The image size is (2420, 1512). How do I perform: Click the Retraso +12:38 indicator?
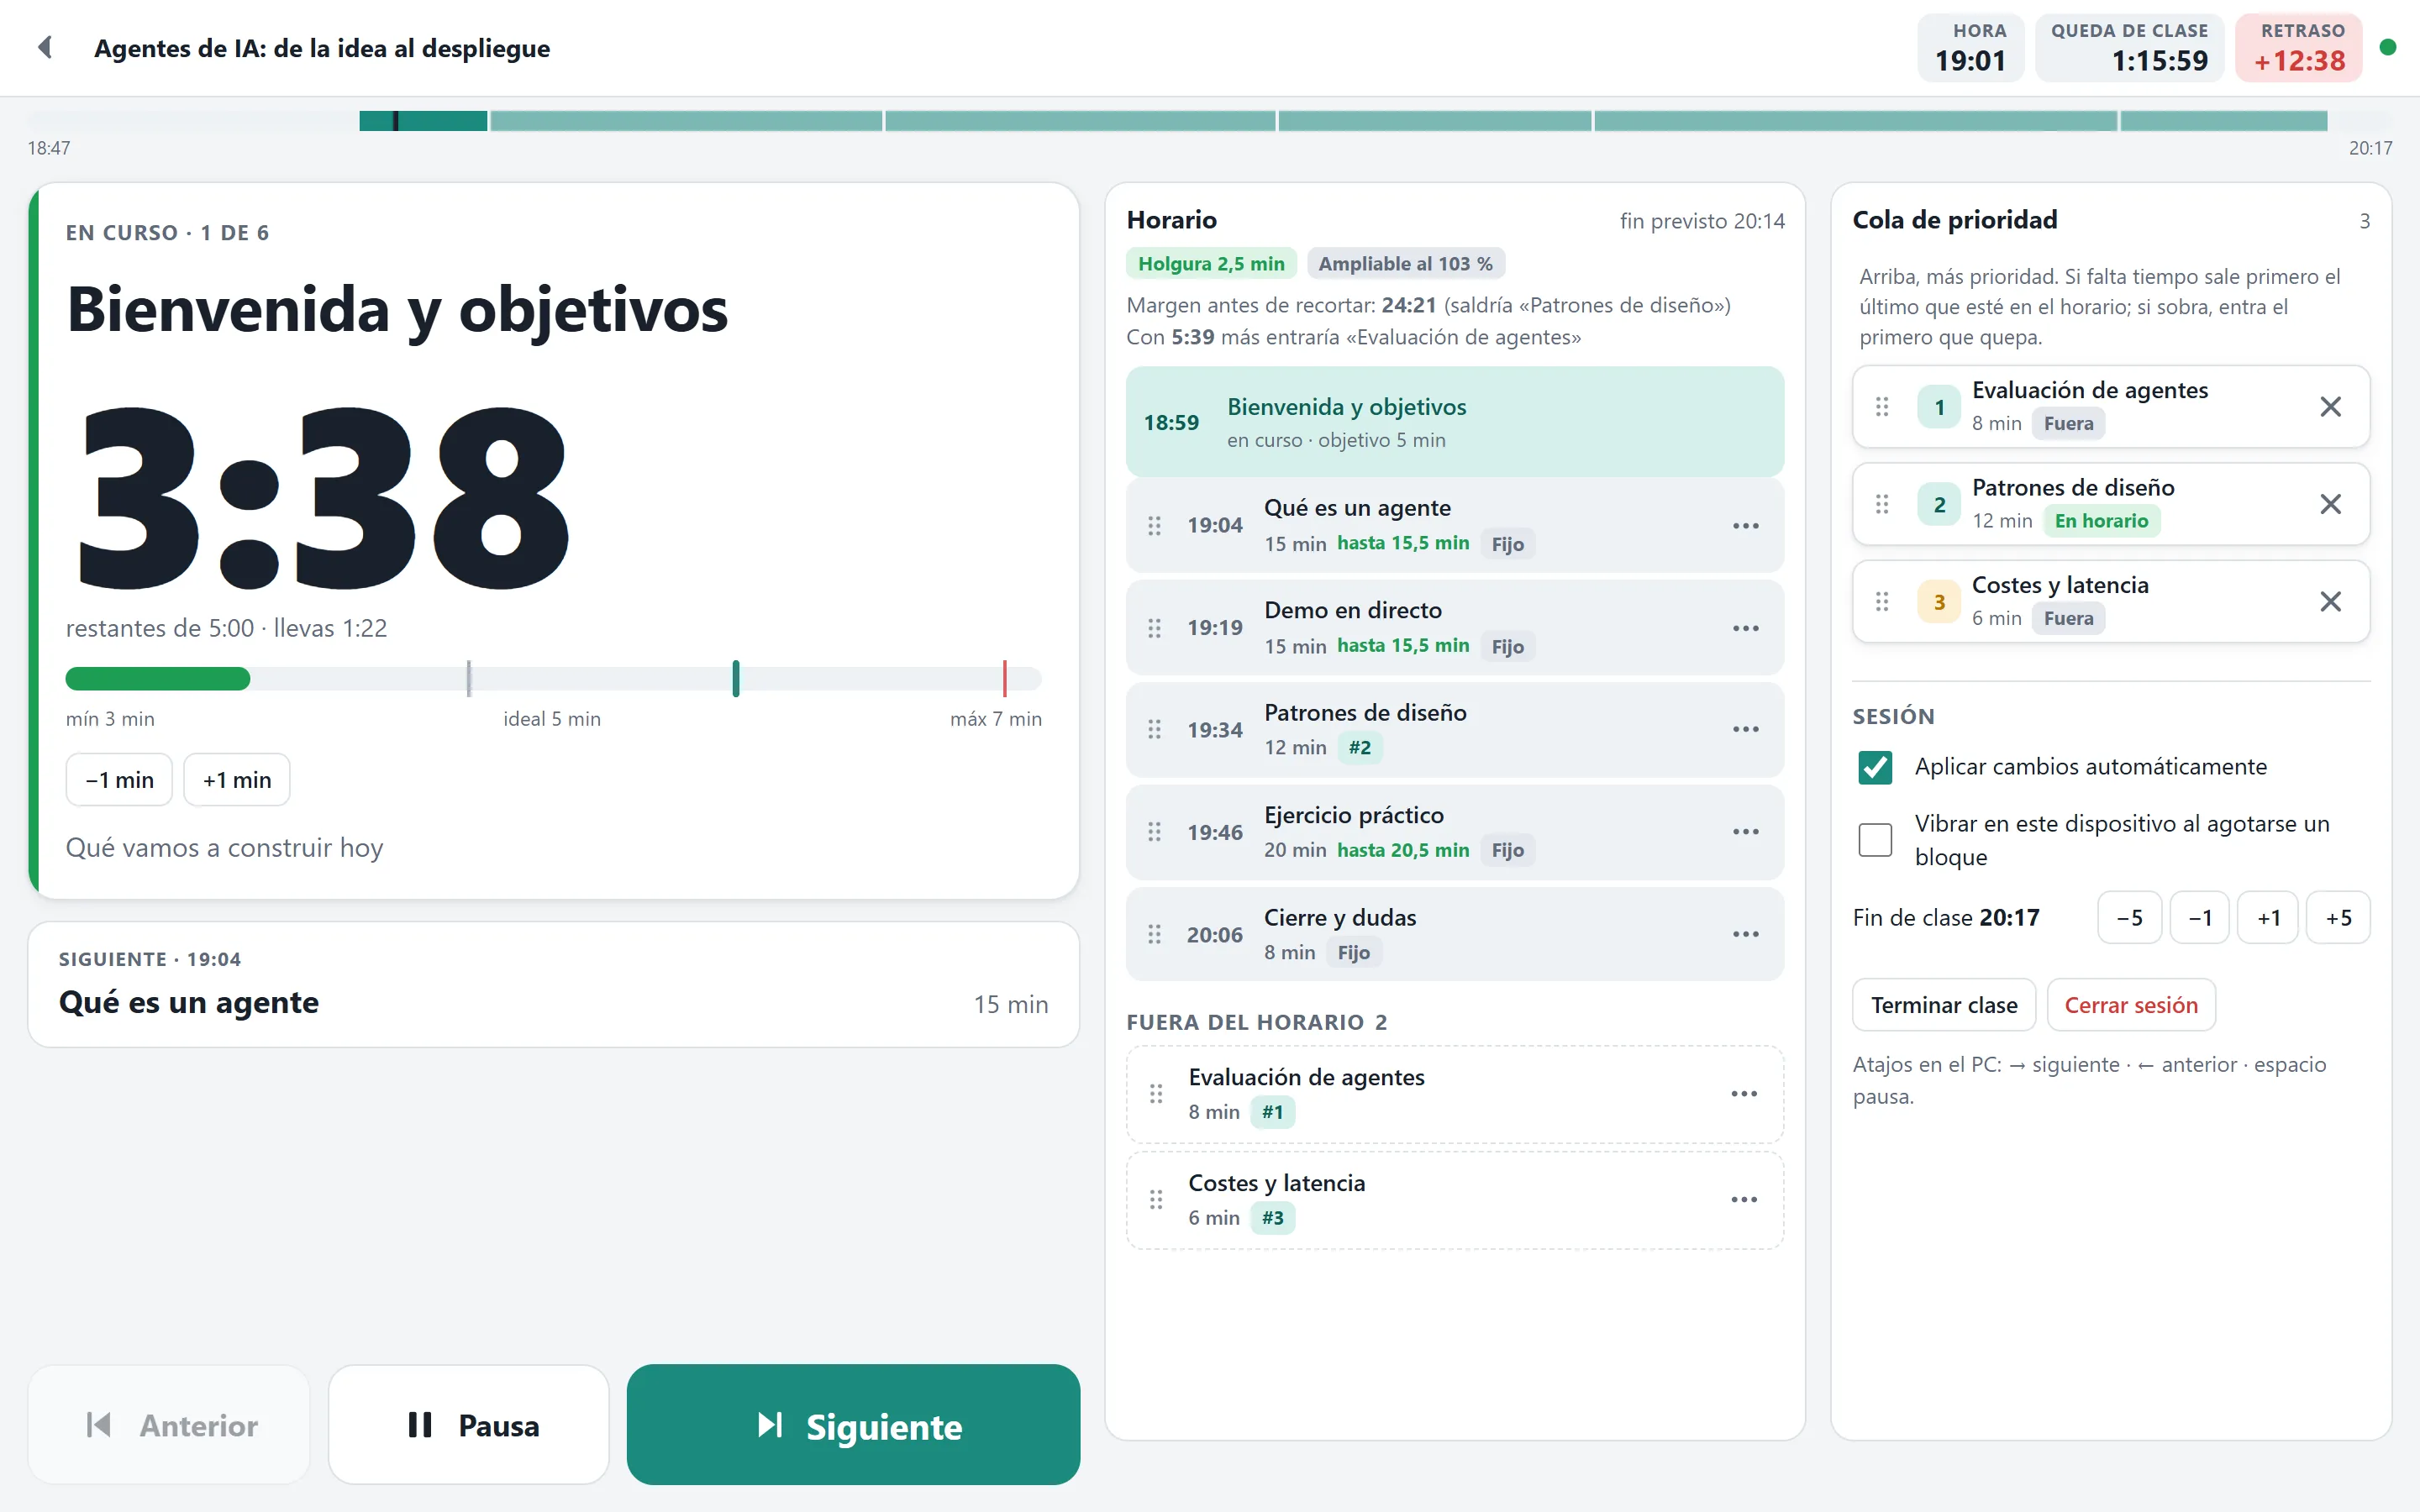2298,48
